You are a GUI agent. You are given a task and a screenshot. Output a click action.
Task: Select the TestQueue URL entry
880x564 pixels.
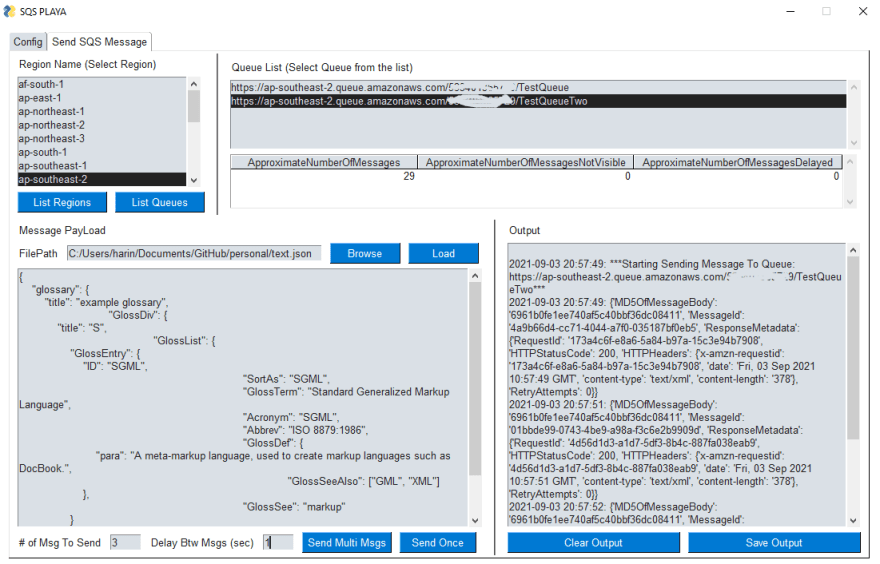pyautogui.click(x=538, y=88)
